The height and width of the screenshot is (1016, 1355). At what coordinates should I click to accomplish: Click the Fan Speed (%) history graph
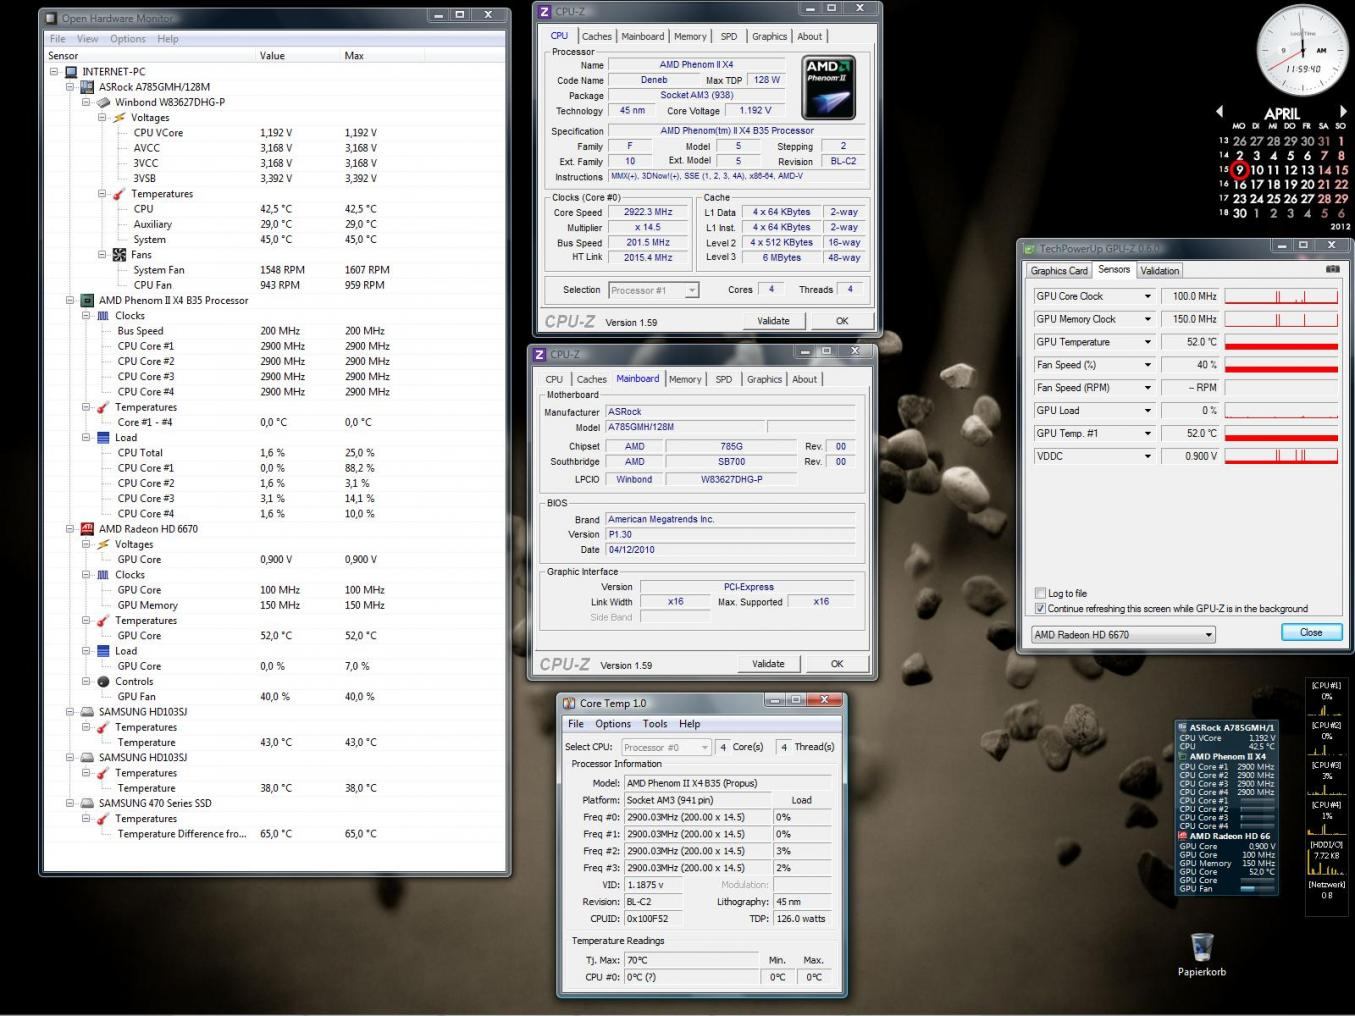1281,365
